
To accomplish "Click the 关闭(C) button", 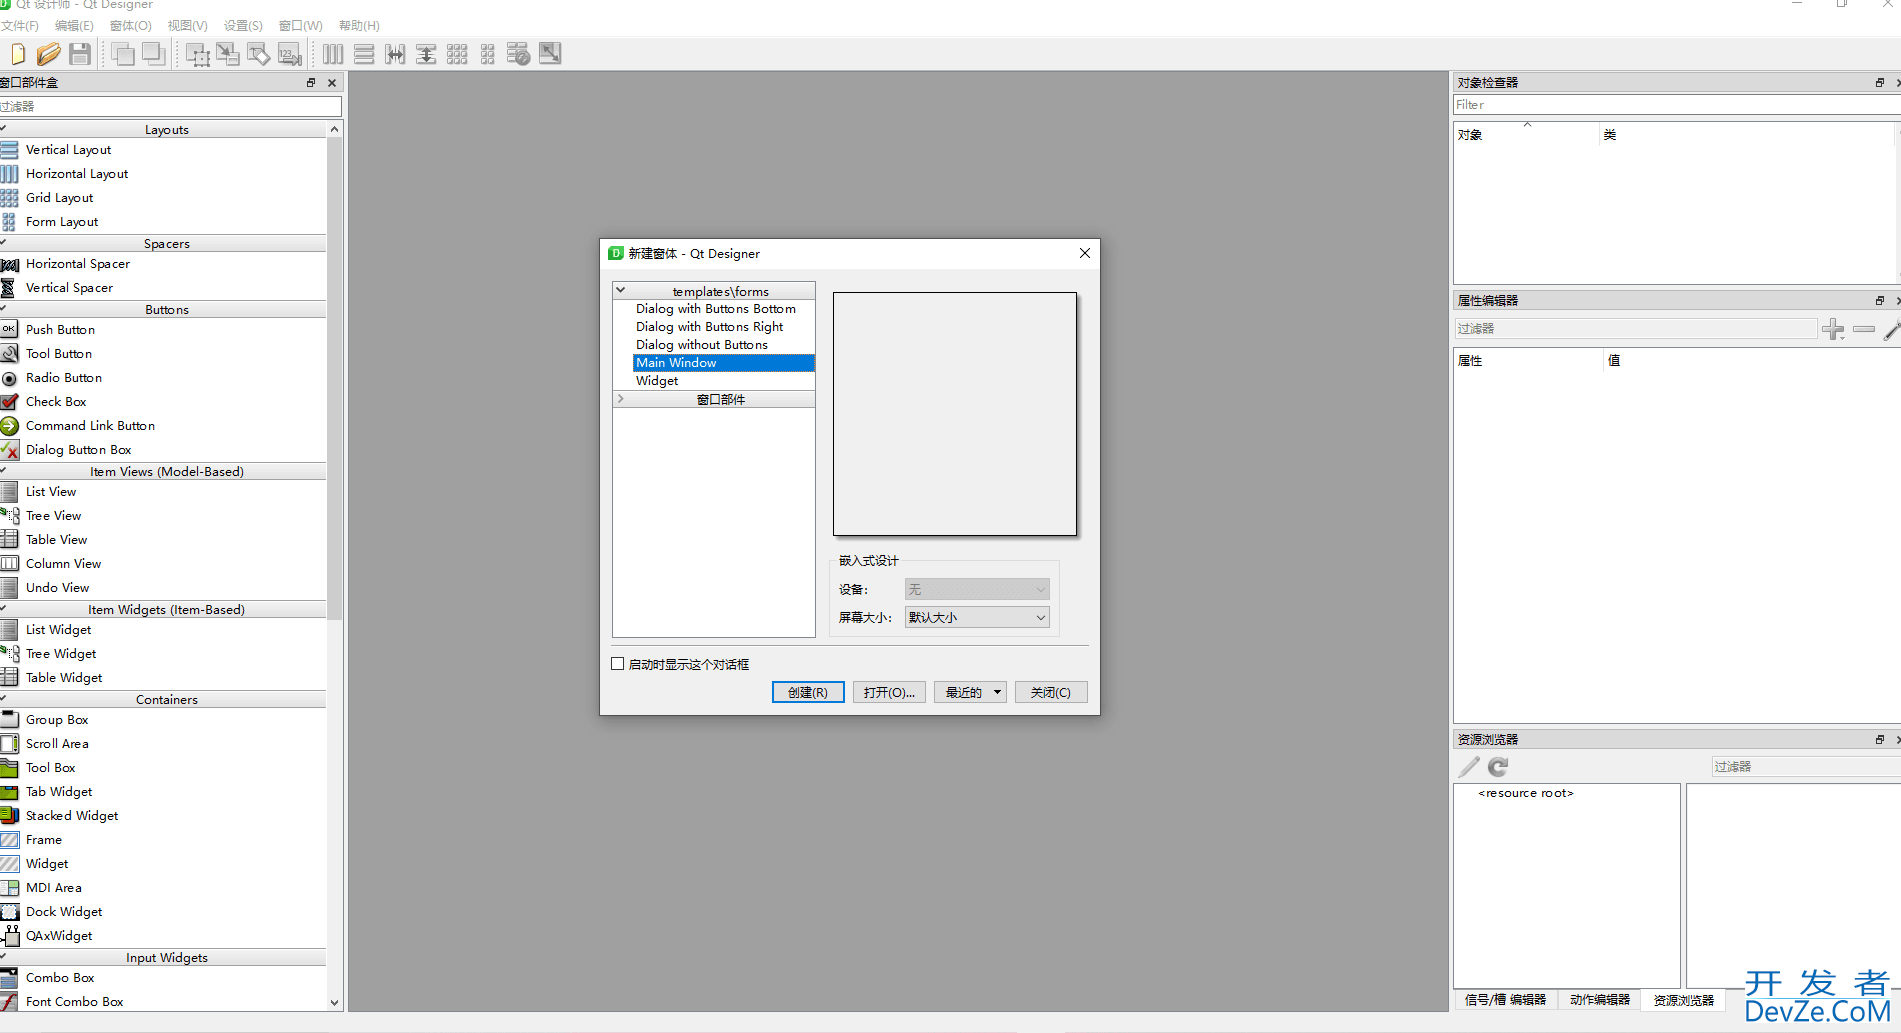I will (1051, 693).
